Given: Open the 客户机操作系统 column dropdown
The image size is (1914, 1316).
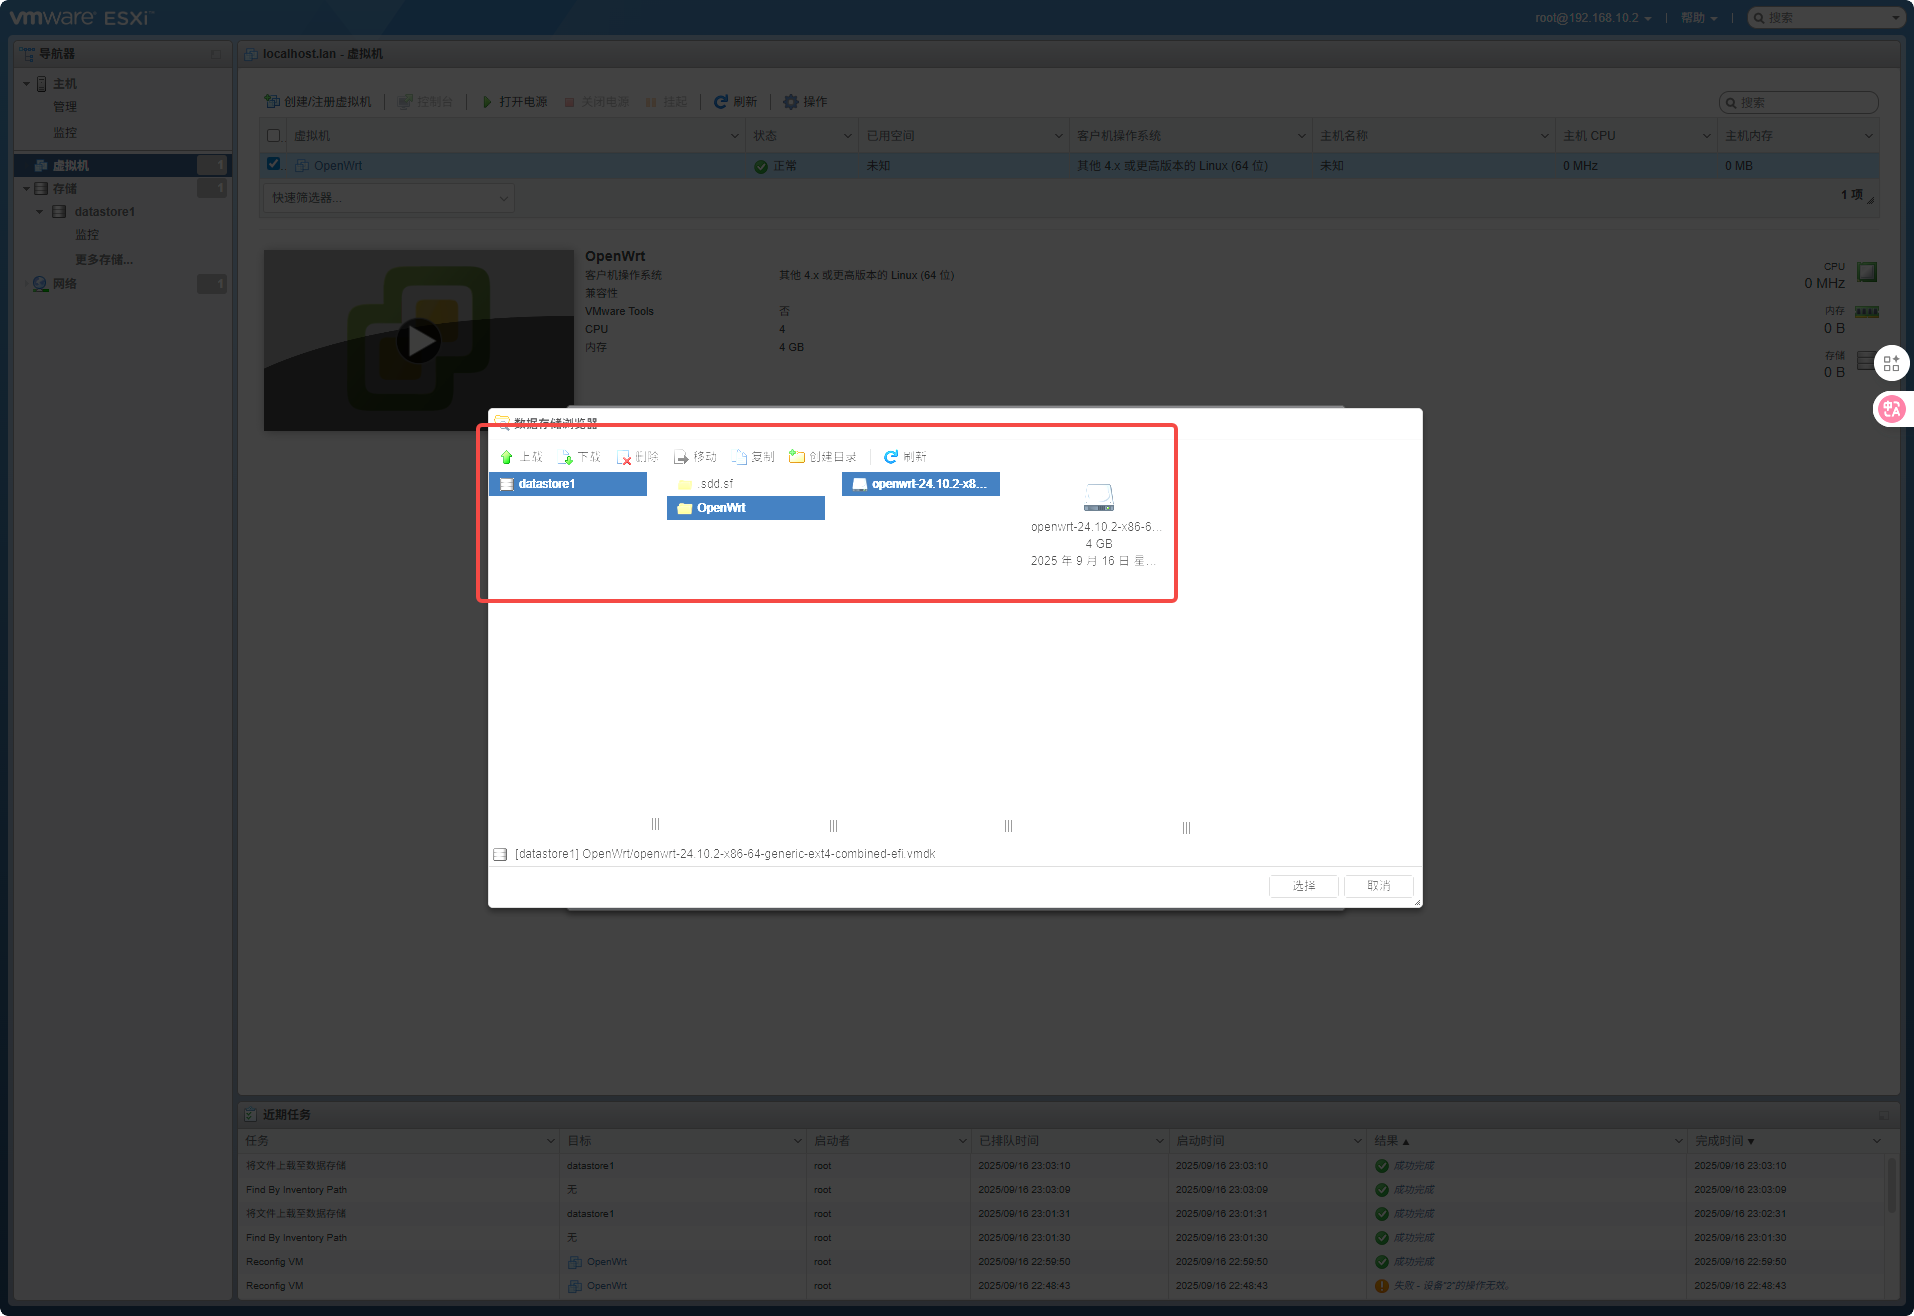Looking at the screenshot, I should (x=1302, y=136).
